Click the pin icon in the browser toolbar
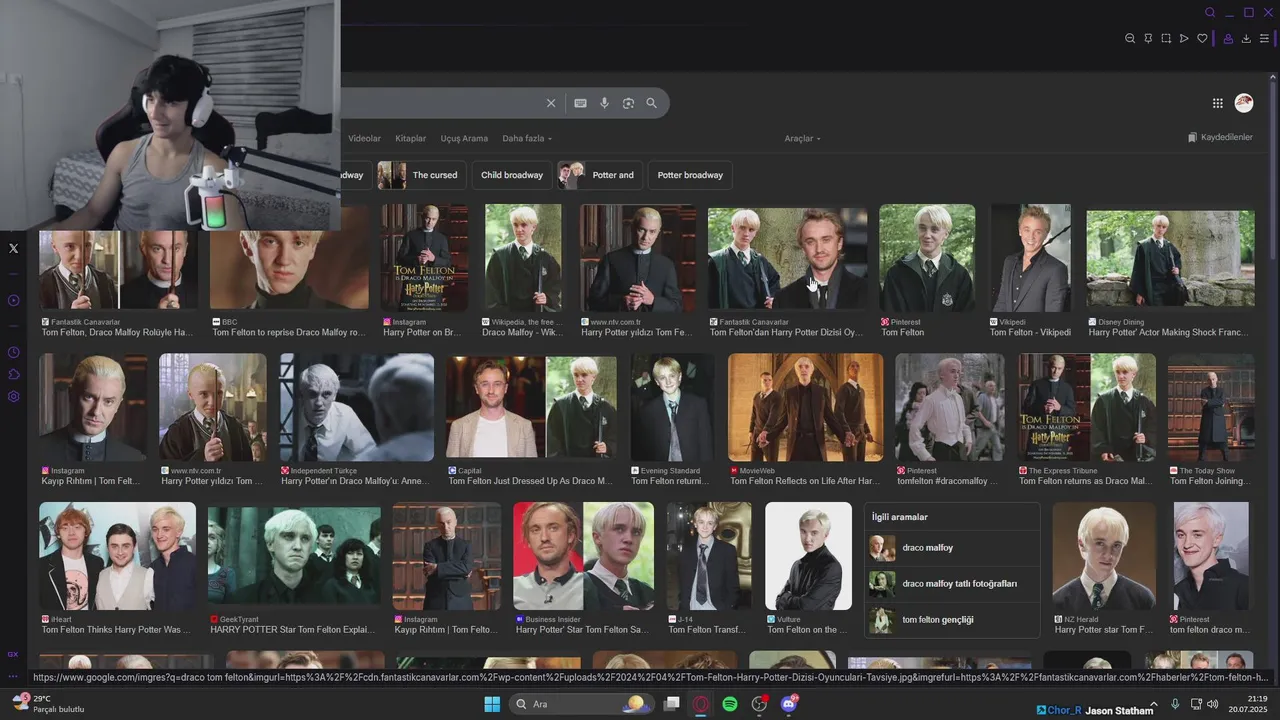The image size is (1280, 720). (x=1148, y=39)
